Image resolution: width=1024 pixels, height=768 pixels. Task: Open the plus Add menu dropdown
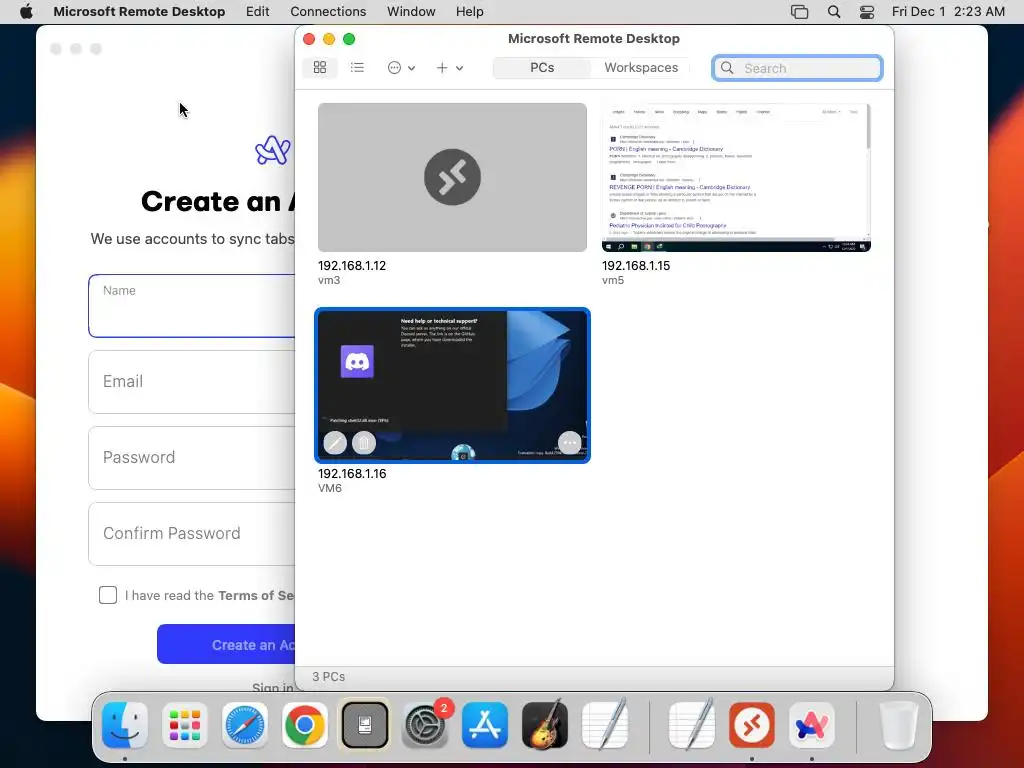click(449, 68)
